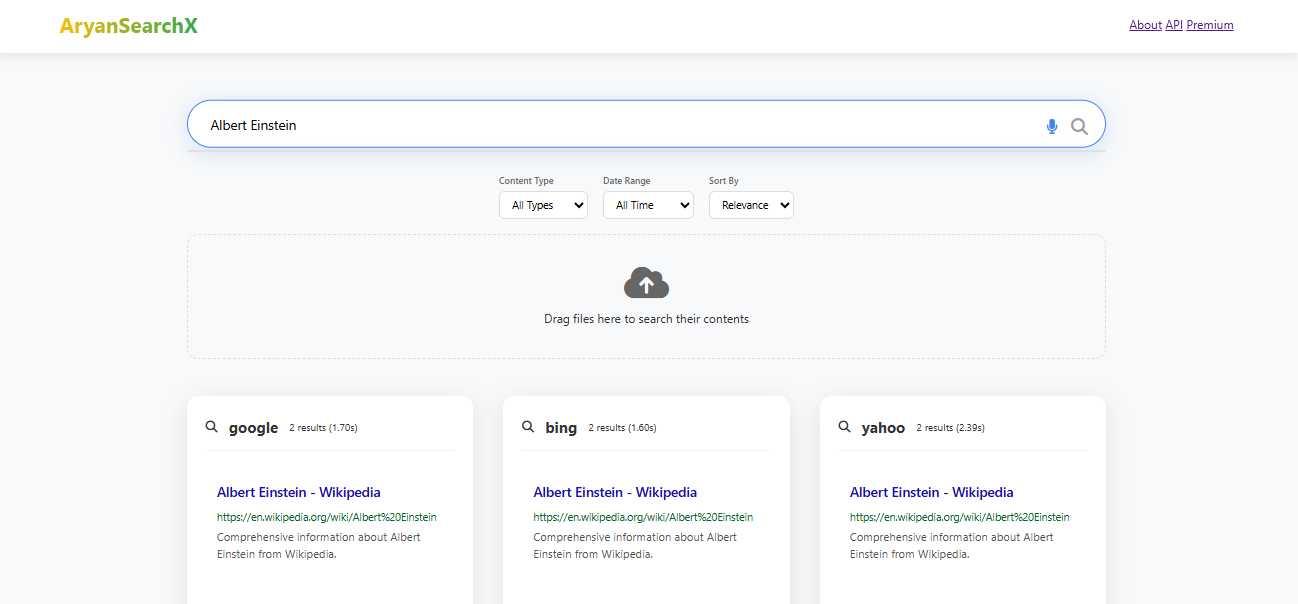This screenshot has width=1298, height=604.
Task: Open the Wikipedia result in the bing column
Action: click(x=615, y=492)
